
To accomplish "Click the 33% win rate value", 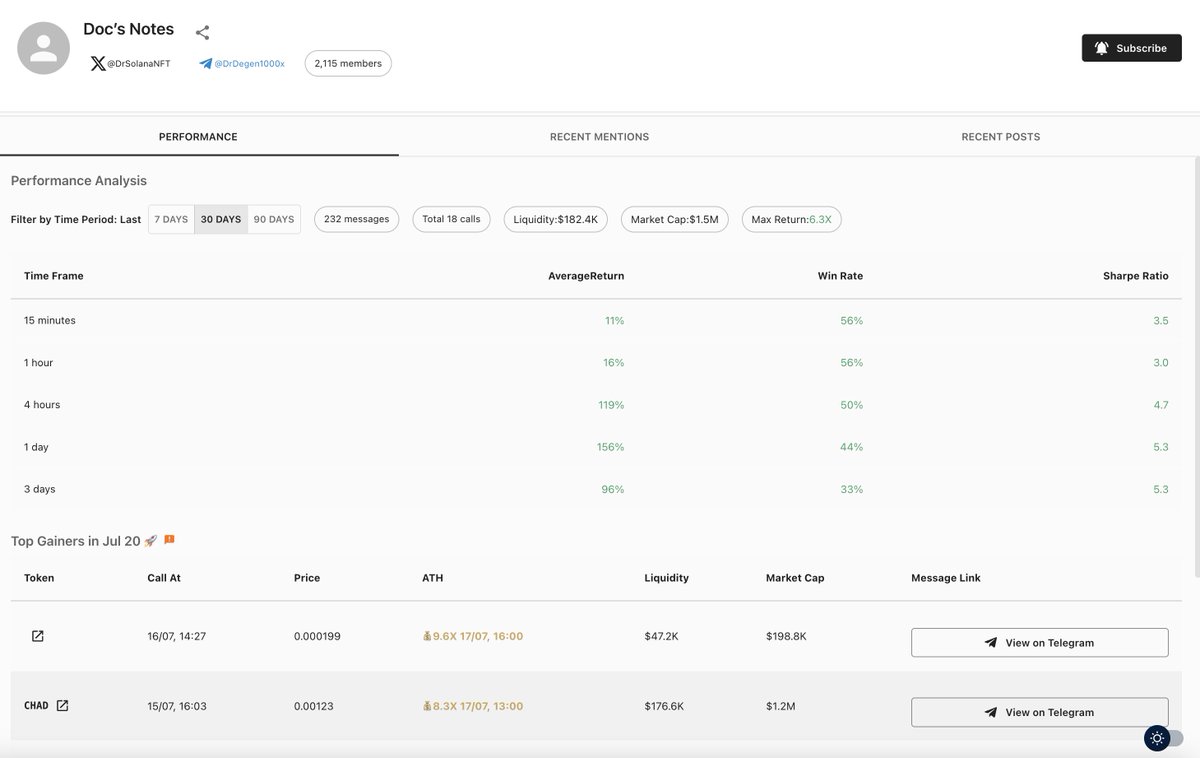I will click(852, 489).
